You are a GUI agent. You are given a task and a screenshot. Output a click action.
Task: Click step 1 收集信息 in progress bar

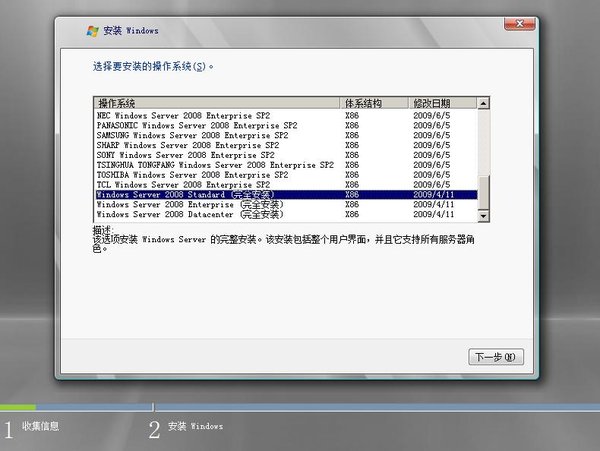(32, 427)
